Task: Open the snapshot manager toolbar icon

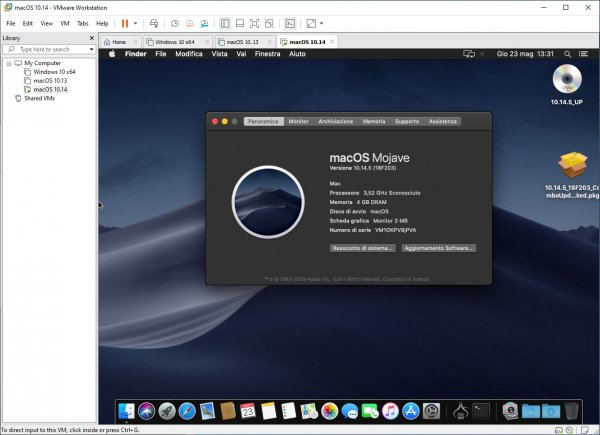Action: click(x=204, y=23)
